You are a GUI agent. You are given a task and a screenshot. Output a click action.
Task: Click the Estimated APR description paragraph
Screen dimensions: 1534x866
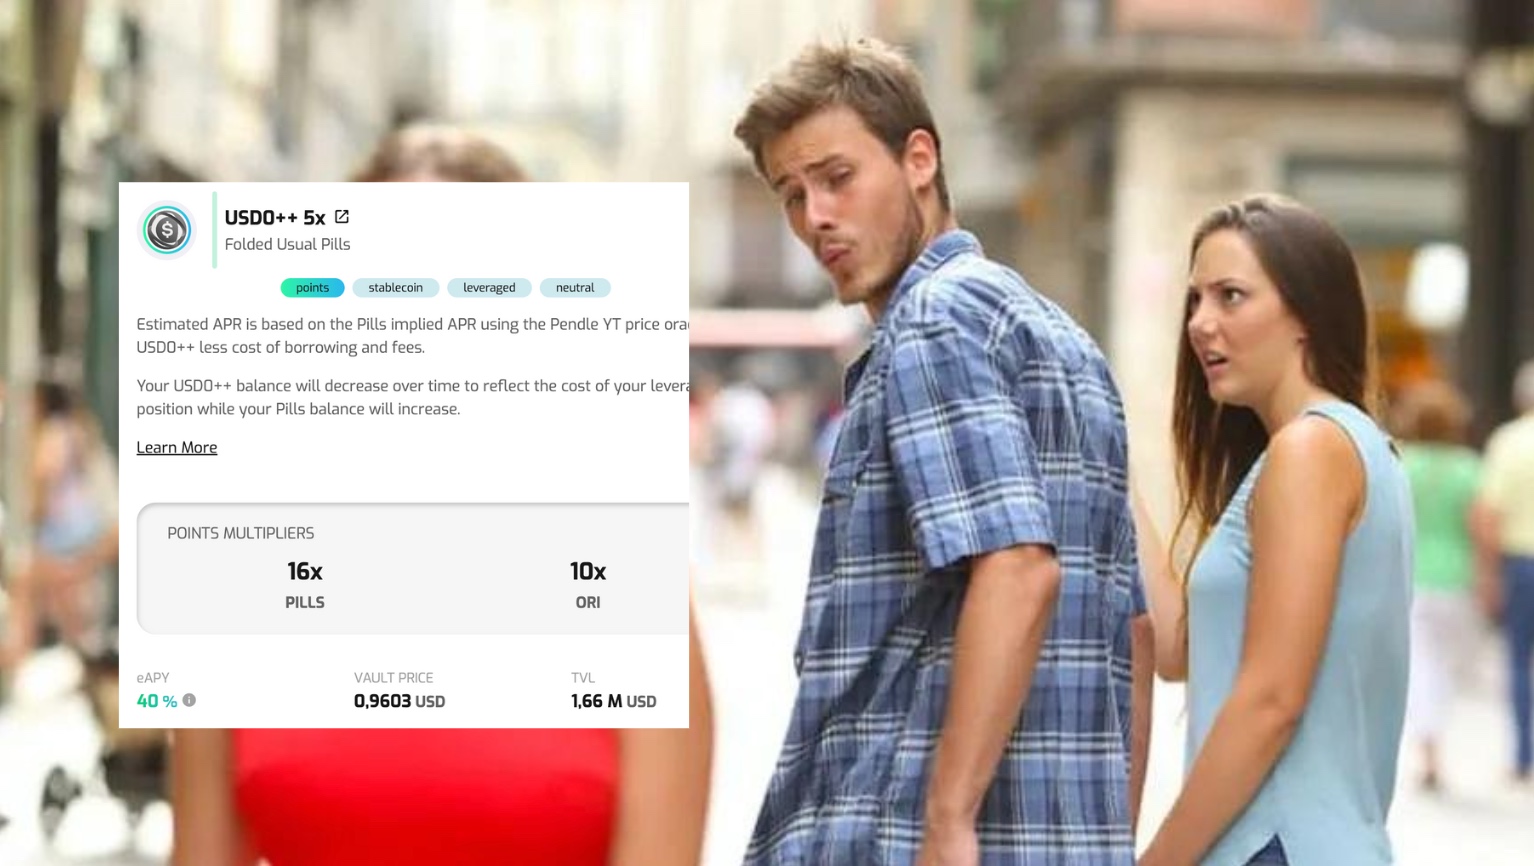(413, 336)
